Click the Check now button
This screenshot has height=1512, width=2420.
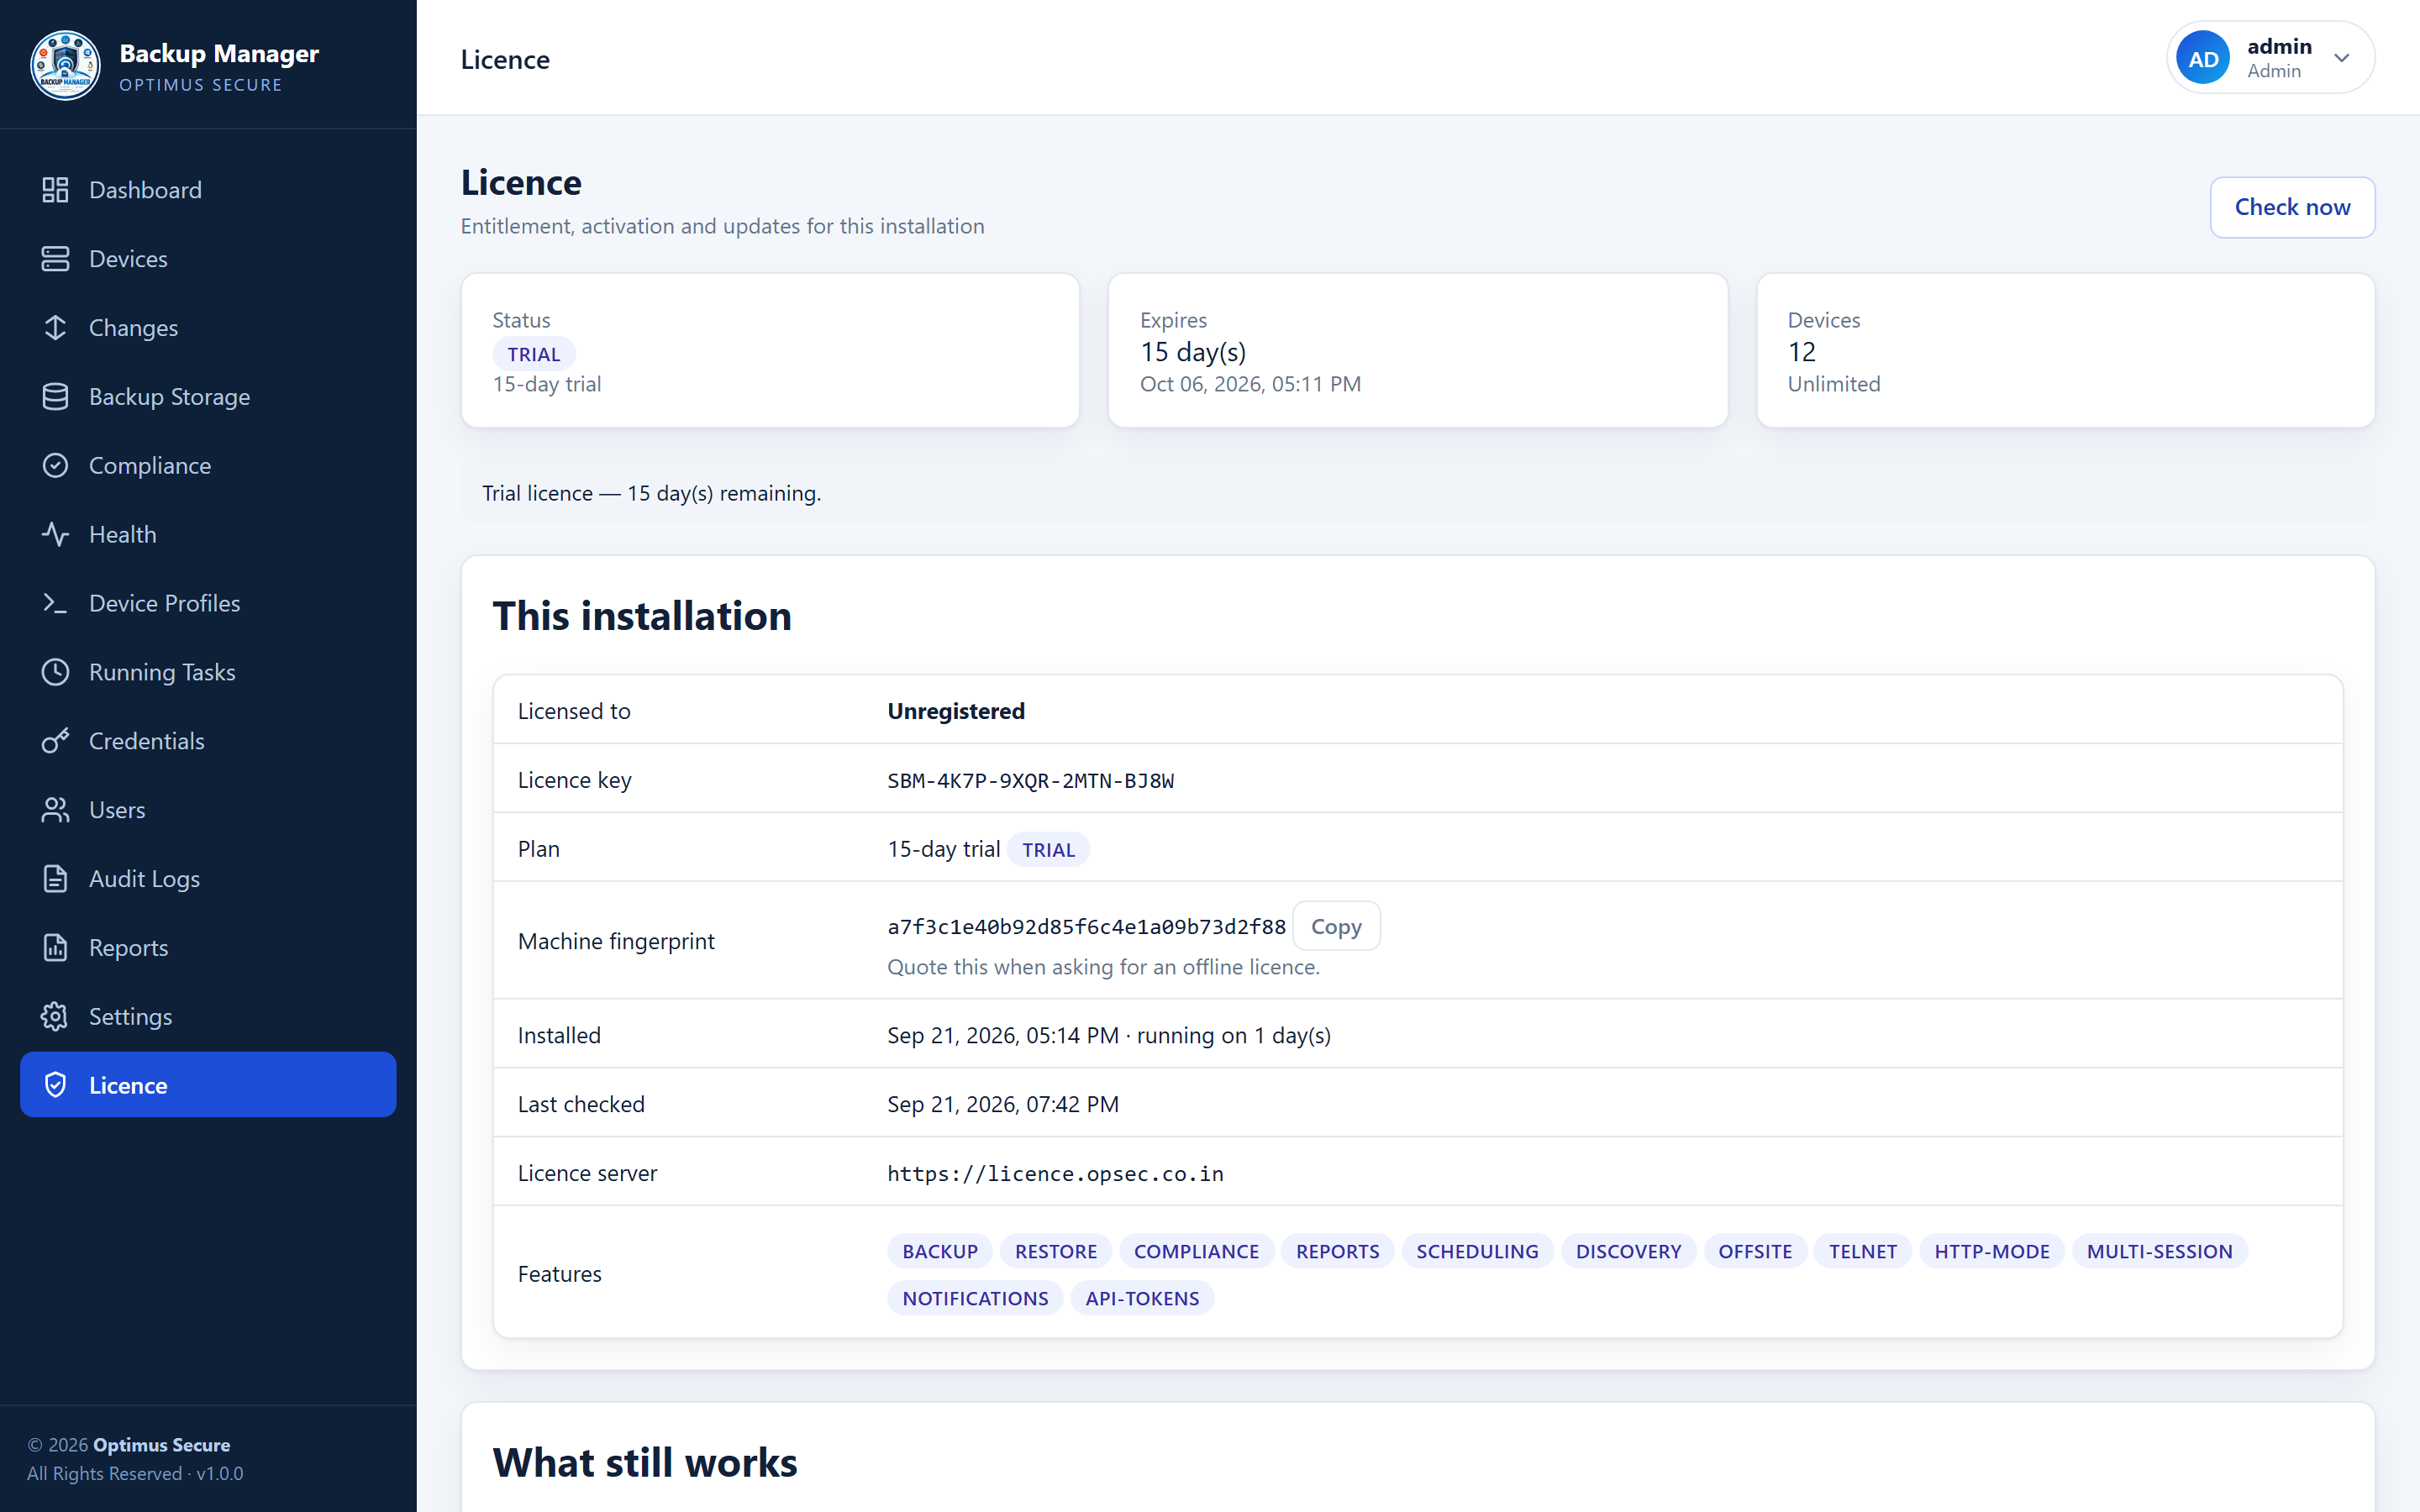click(2292, 207)
